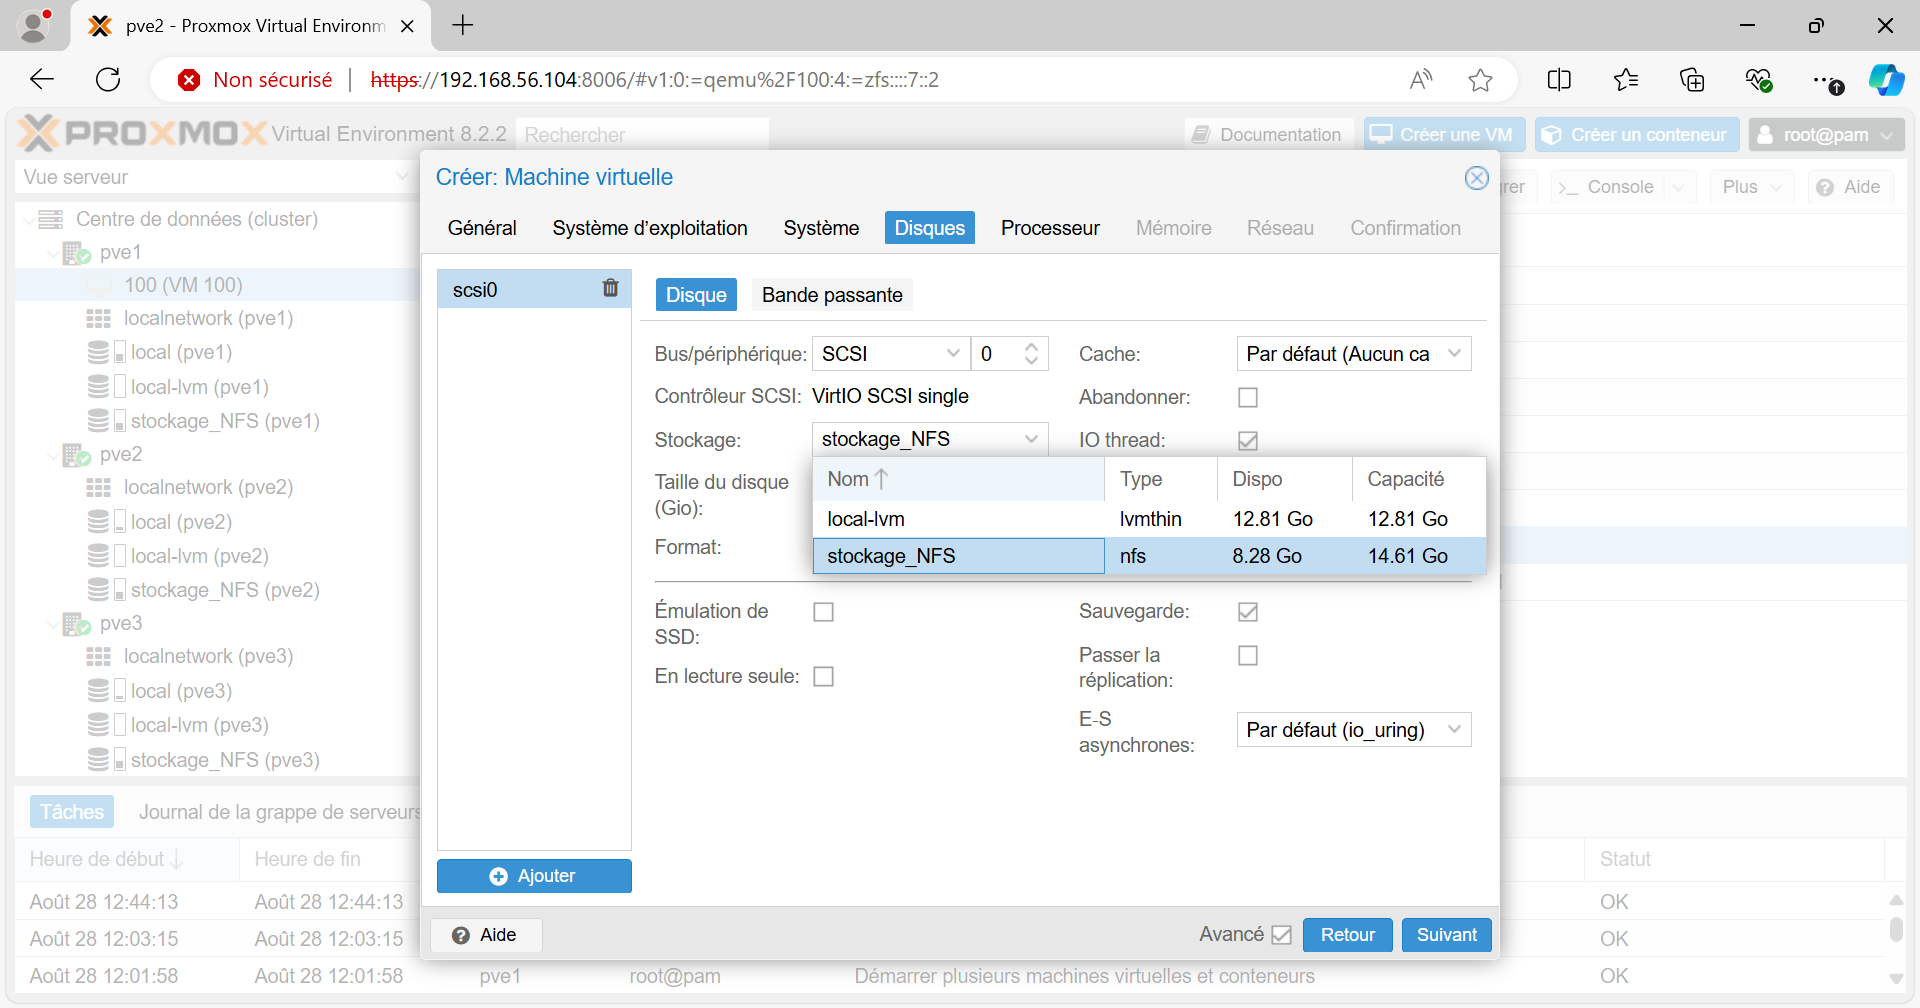Toggle the IO thread checkbox
This screenshot has height=1008, width=1920.
(1247, 440)
